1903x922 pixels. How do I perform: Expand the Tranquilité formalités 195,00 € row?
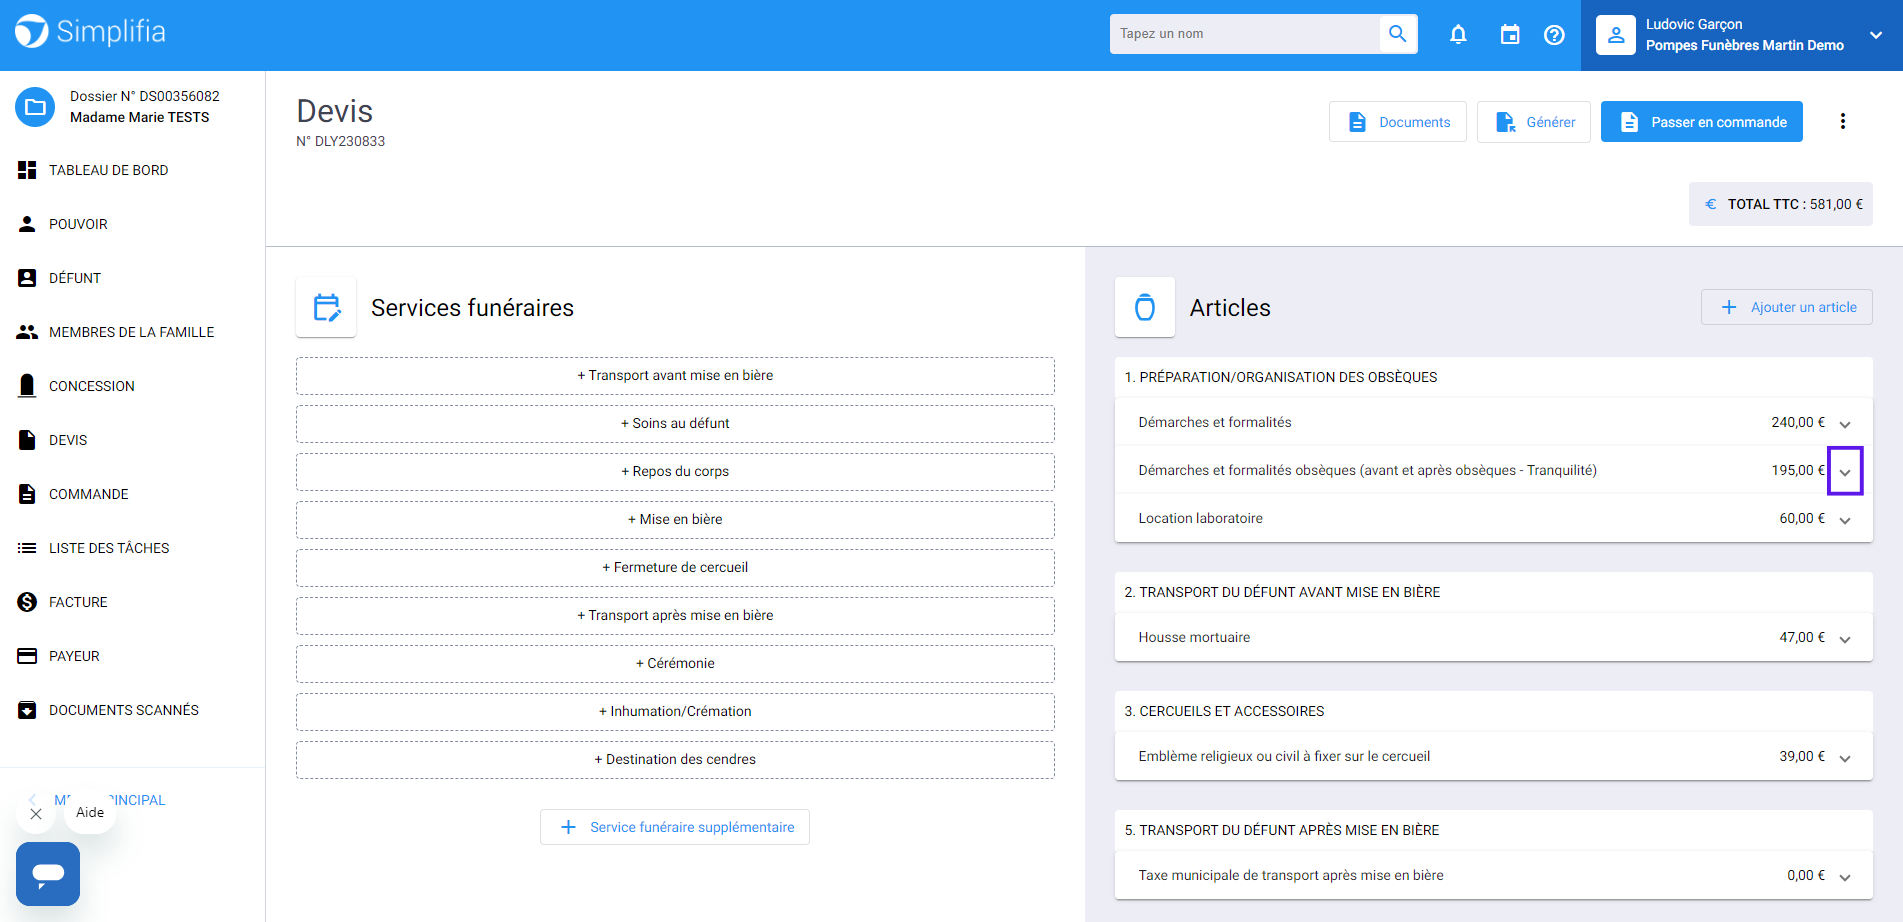click(1845, 471)
